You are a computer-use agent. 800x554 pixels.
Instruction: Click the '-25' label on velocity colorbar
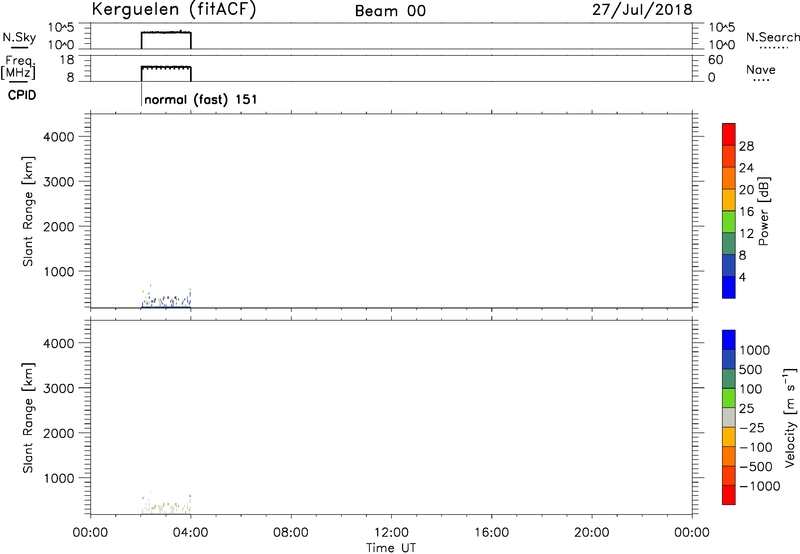[x=751, y=428]
